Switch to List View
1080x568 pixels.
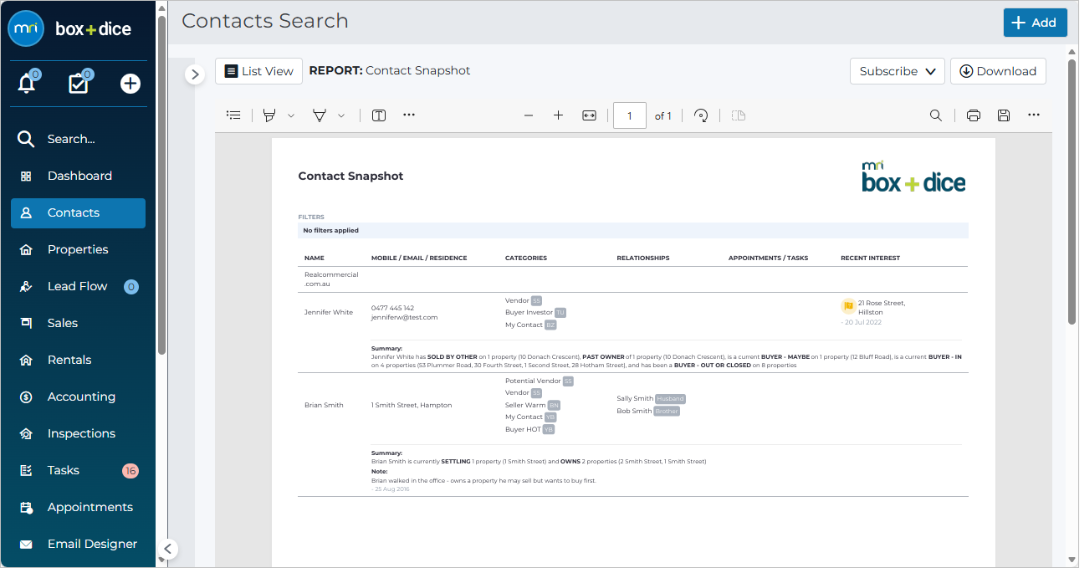(259, 71)
